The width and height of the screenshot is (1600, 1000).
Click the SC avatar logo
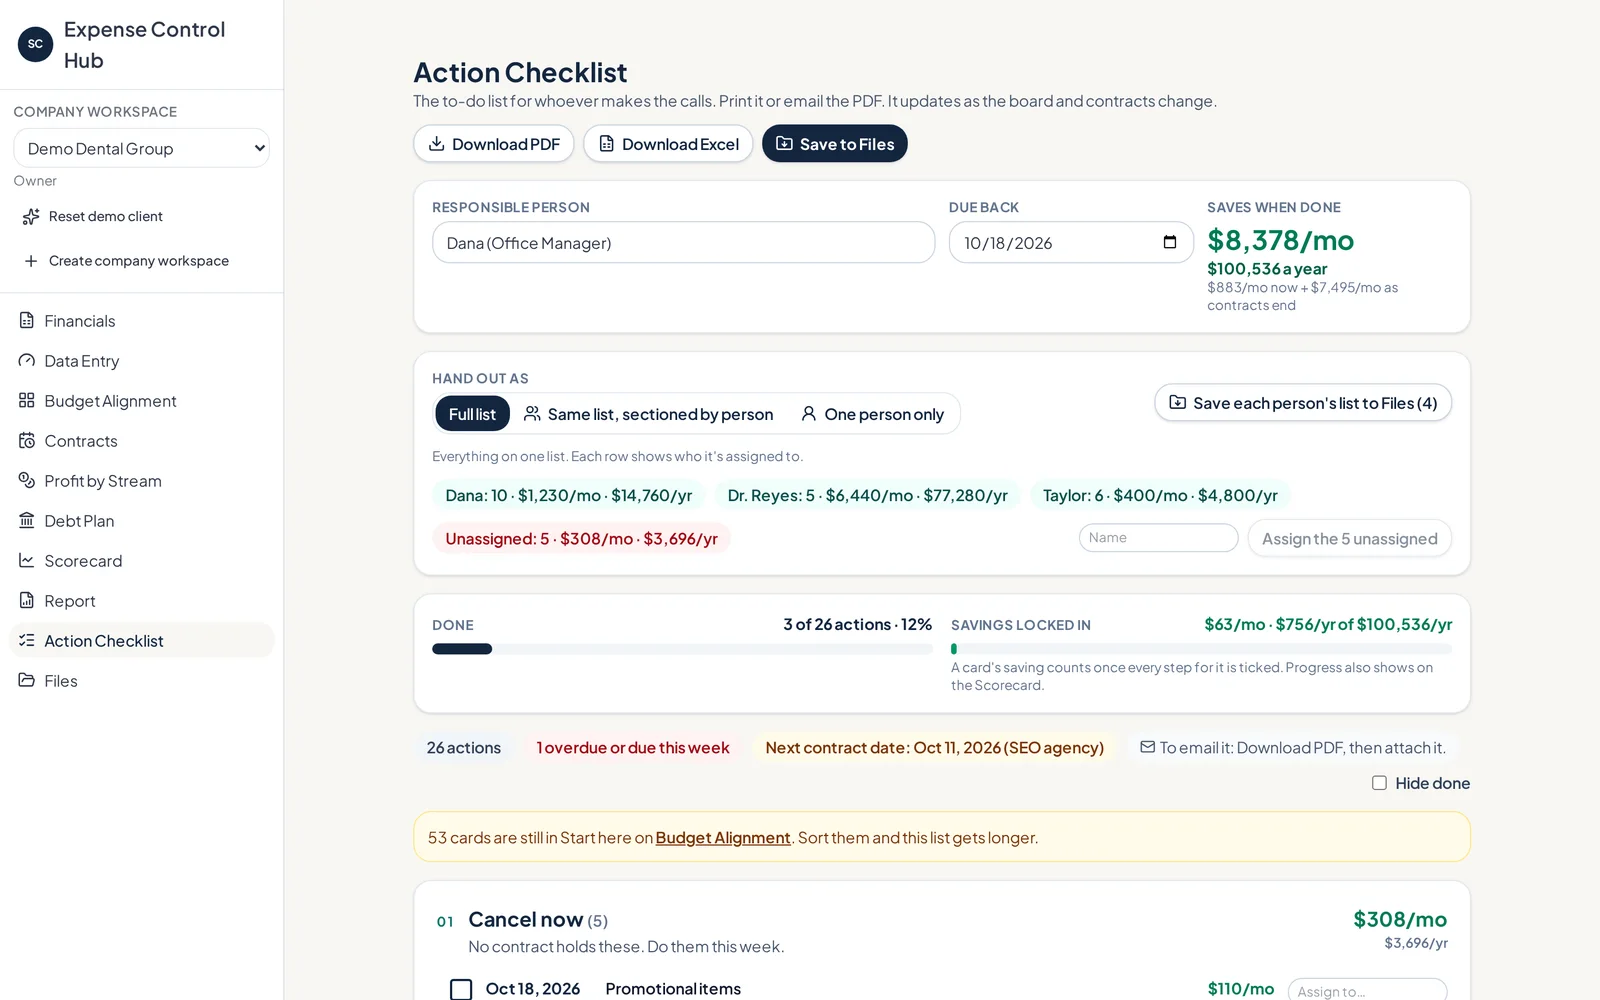[35, 44]
